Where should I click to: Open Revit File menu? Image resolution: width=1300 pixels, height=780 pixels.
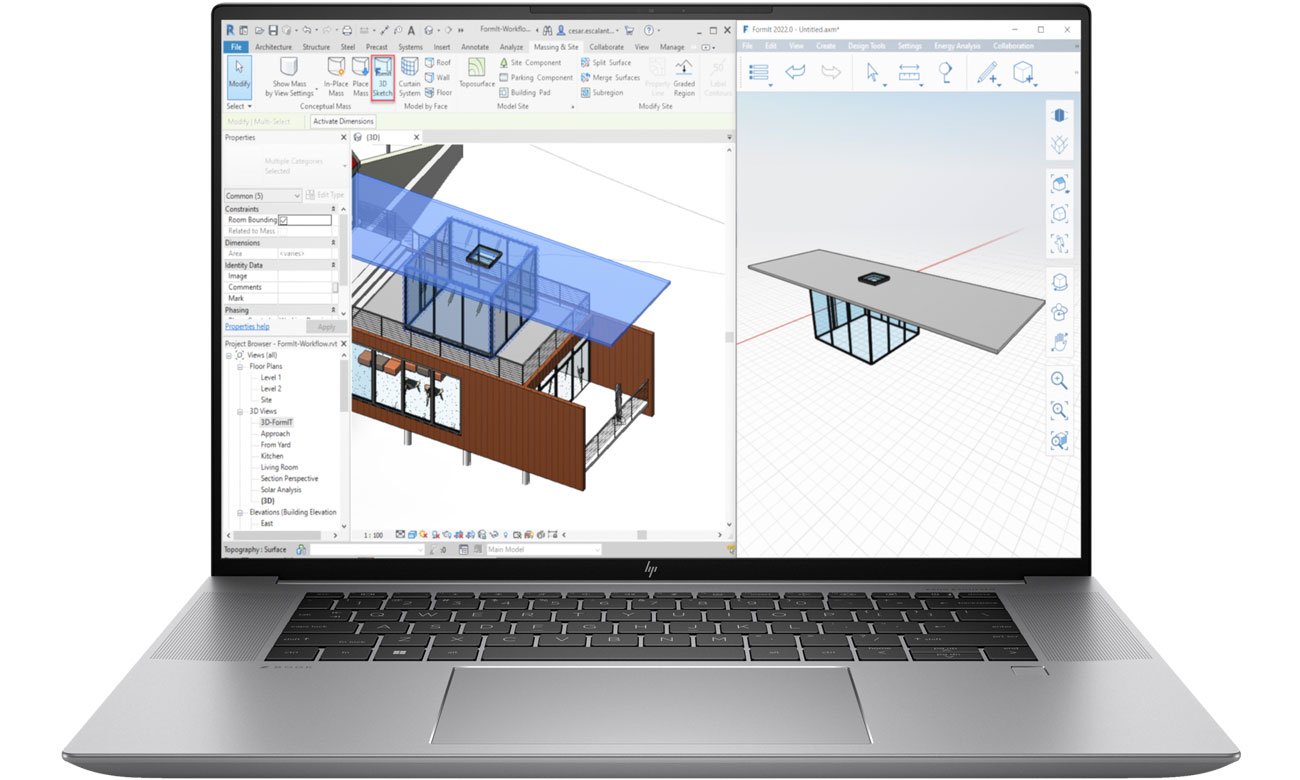(236, 47)
